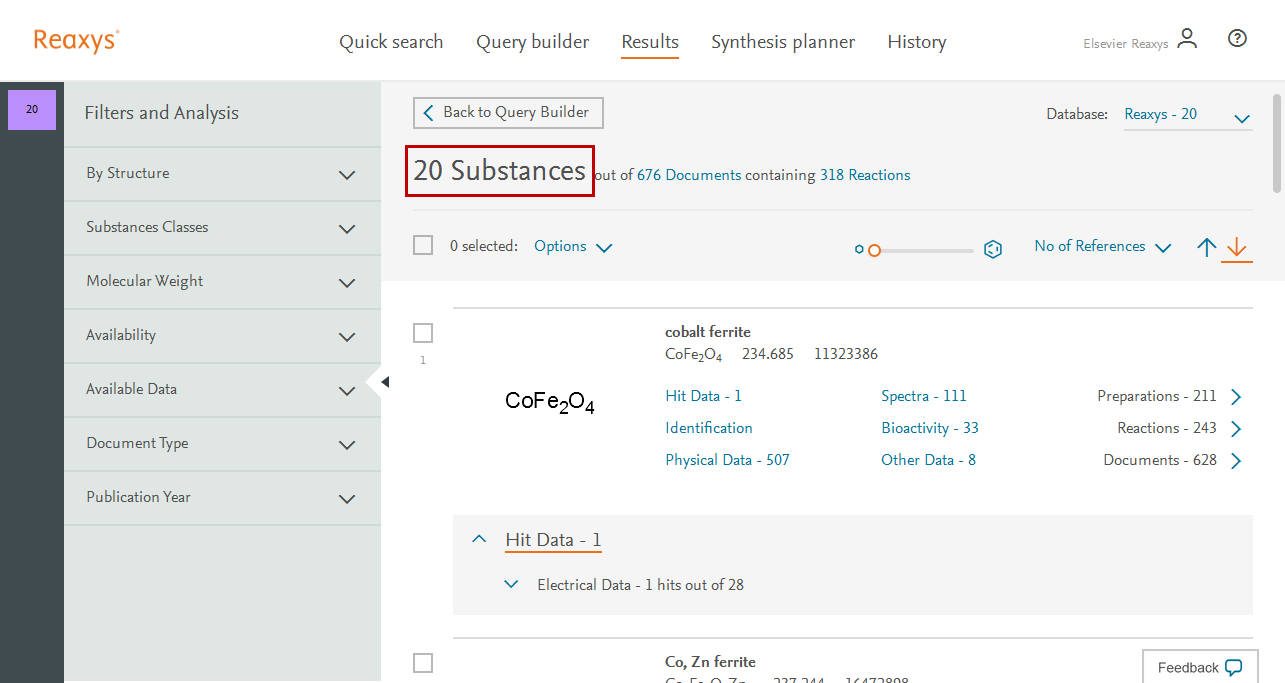
Task: Check the Co, Zn ferrite checkbox
Action: [x=423, y=662]
